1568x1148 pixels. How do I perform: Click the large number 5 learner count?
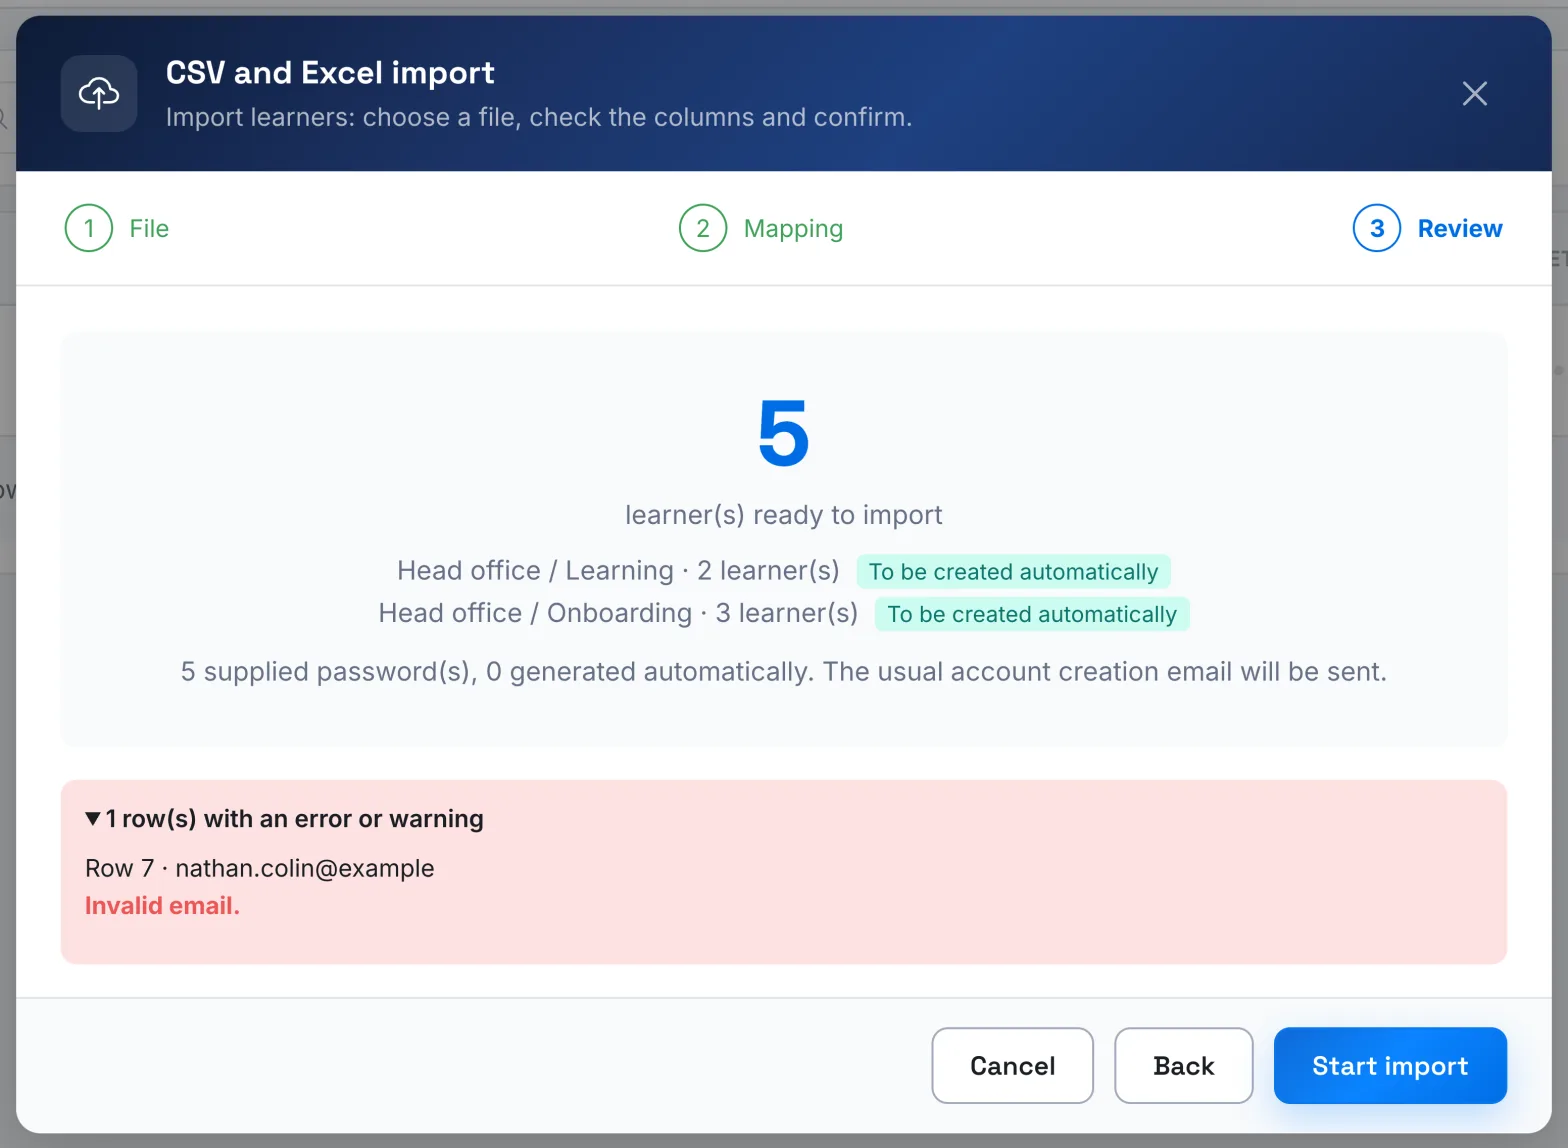click(x=784, y=433)
